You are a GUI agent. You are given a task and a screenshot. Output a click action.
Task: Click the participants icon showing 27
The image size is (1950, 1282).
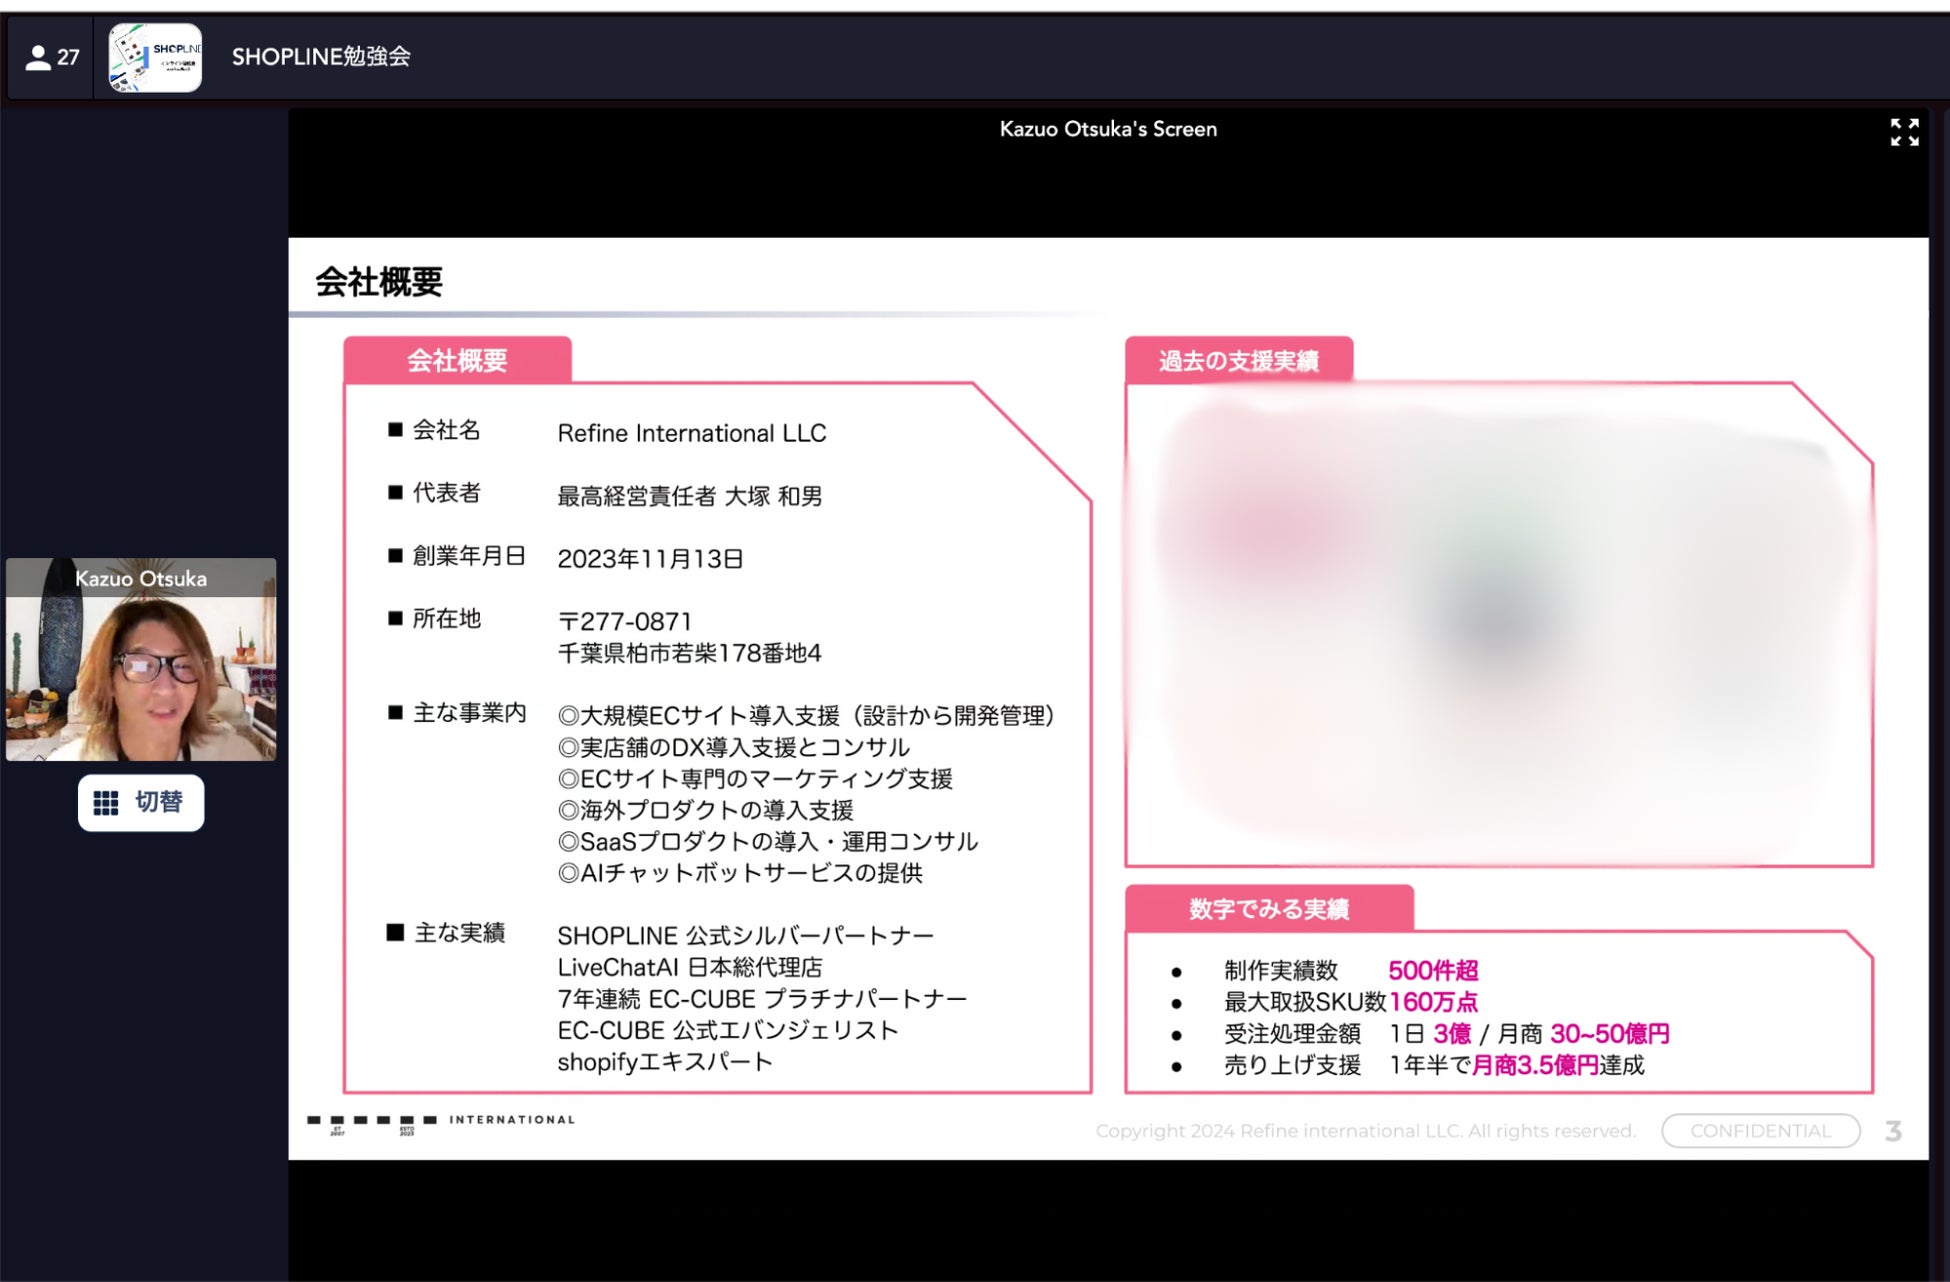[x=51, y=57]
